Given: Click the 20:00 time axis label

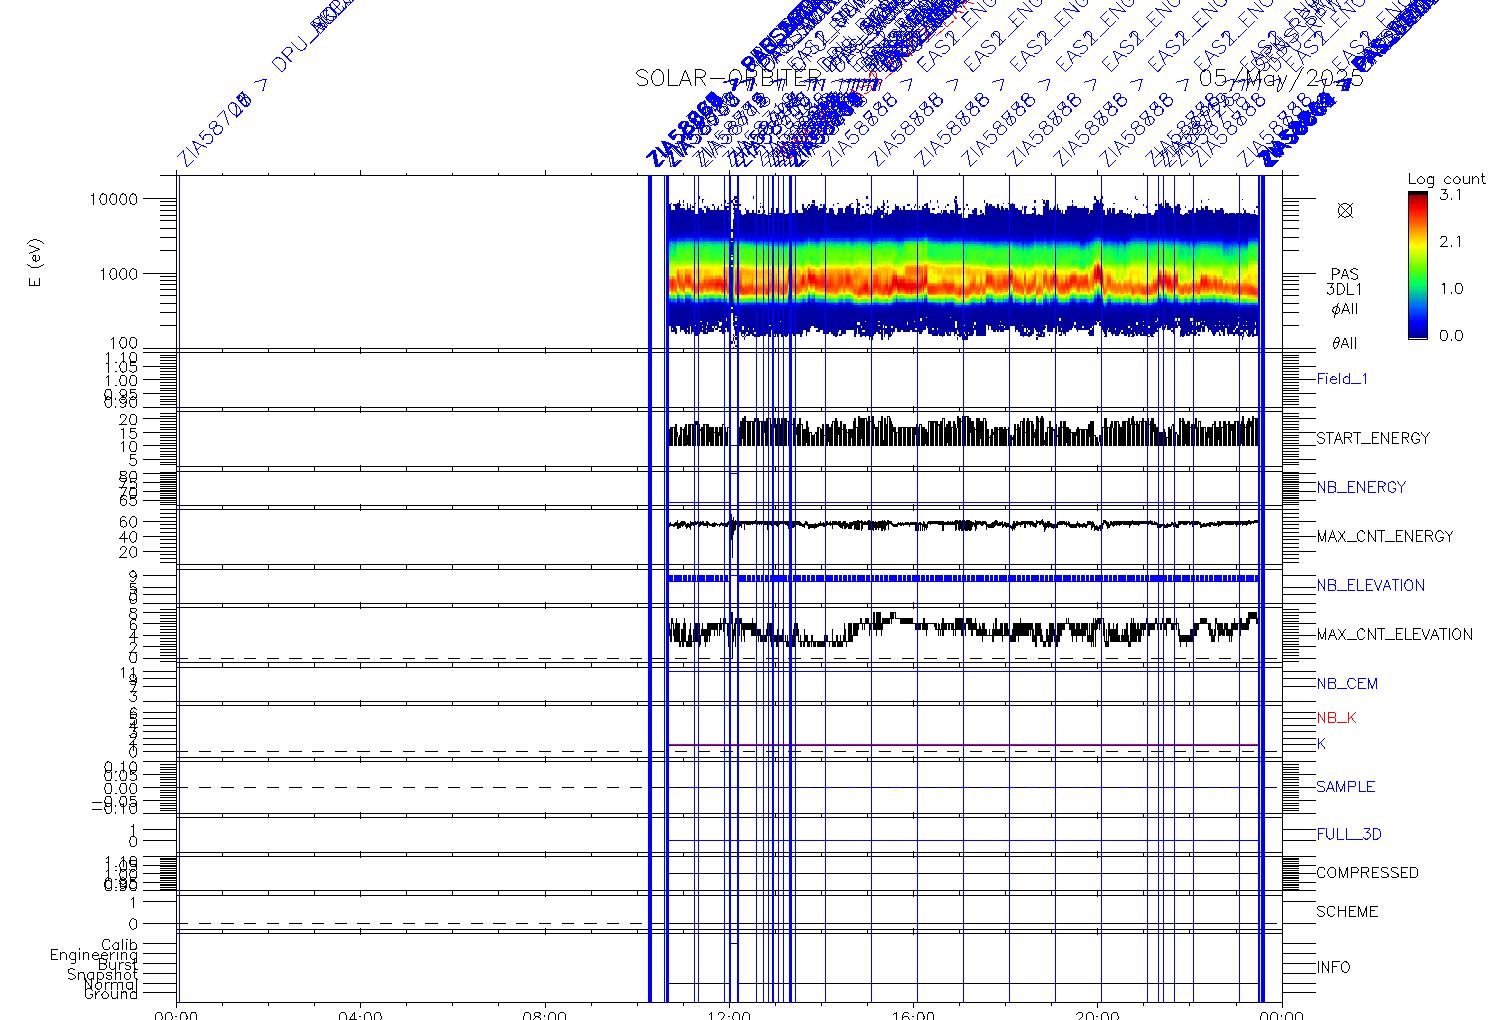Looking at the screenshot, I should coord(1097,1014).
